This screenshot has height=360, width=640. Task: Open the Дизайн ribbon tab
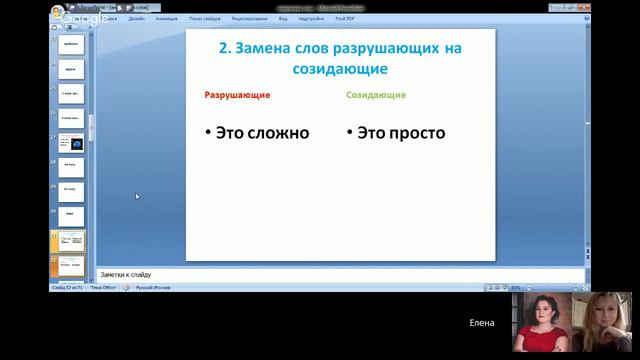[136, 19]
